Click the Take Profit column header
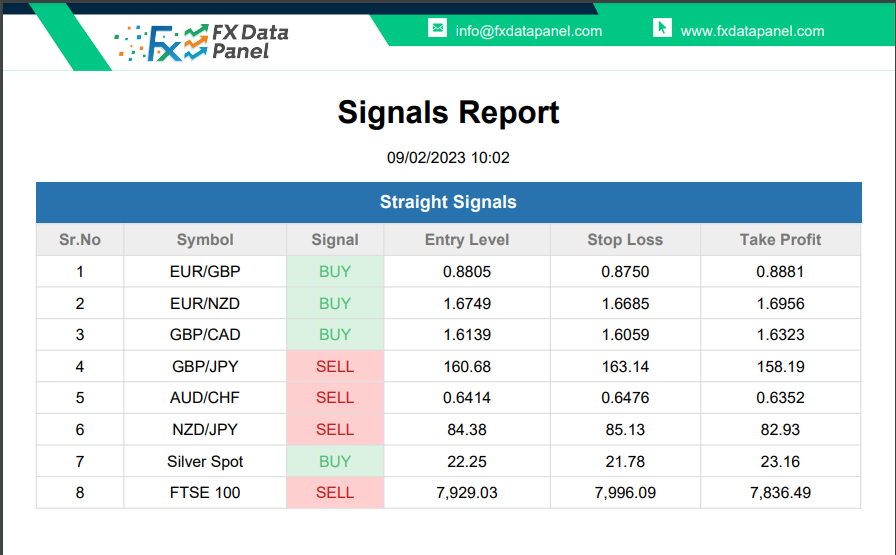The image size is (896, 555). coord(781,239)
